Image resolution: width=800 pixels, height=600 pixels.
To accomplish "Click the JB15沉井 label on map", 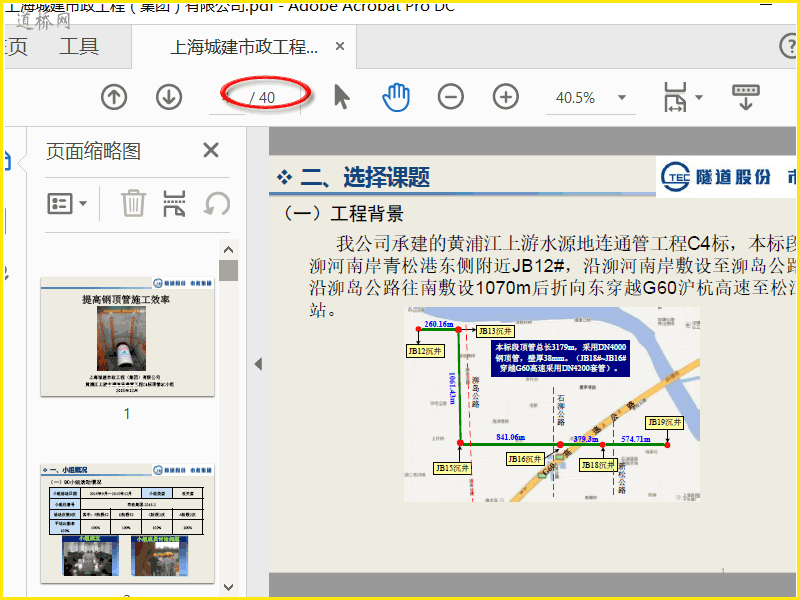I will click(452, 468).
